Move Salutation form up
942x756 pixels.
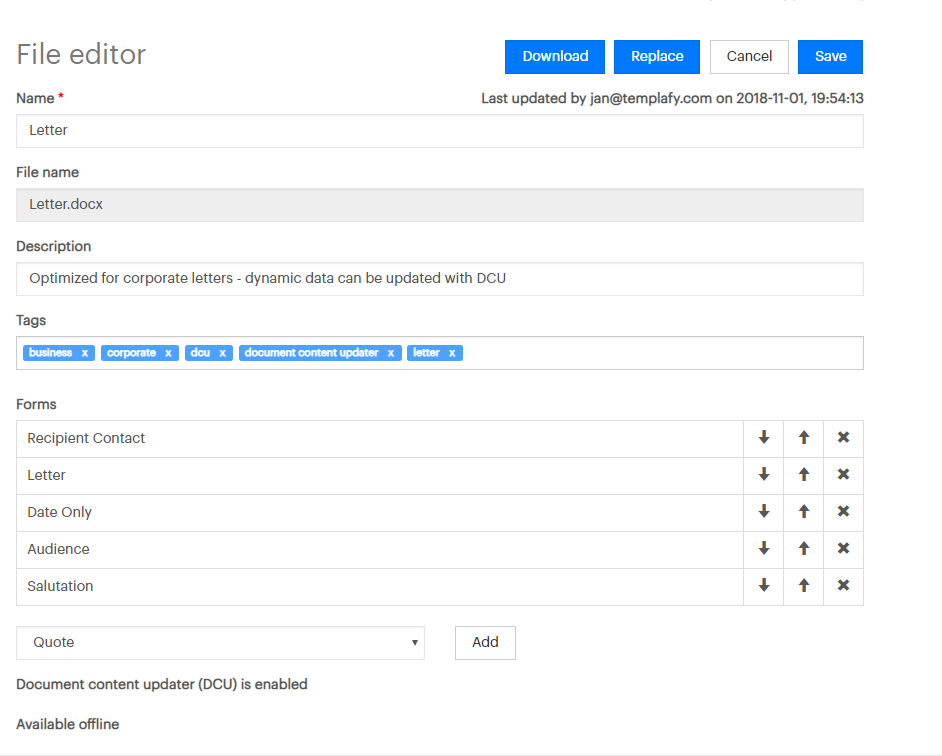804,586
